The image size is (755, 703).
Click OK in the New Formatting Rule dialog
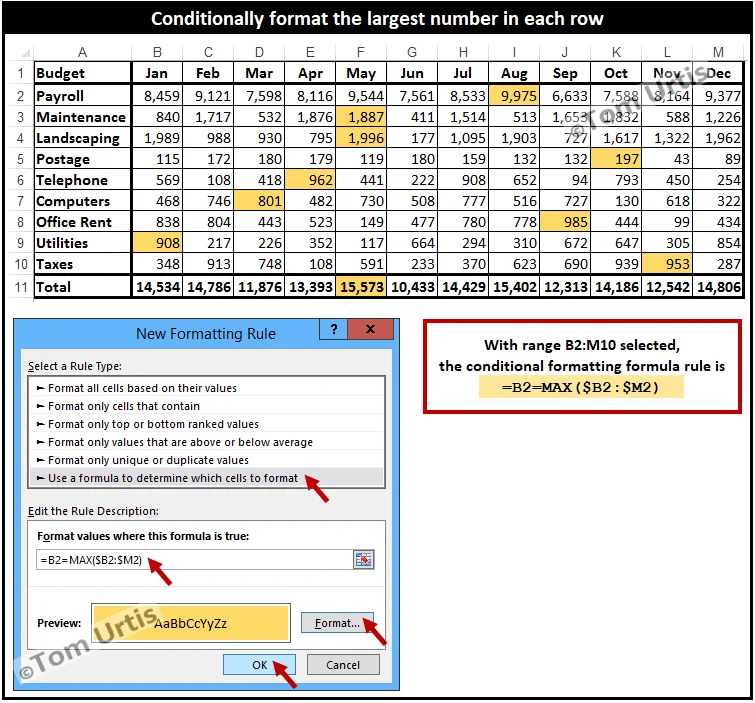click(259, 665)
